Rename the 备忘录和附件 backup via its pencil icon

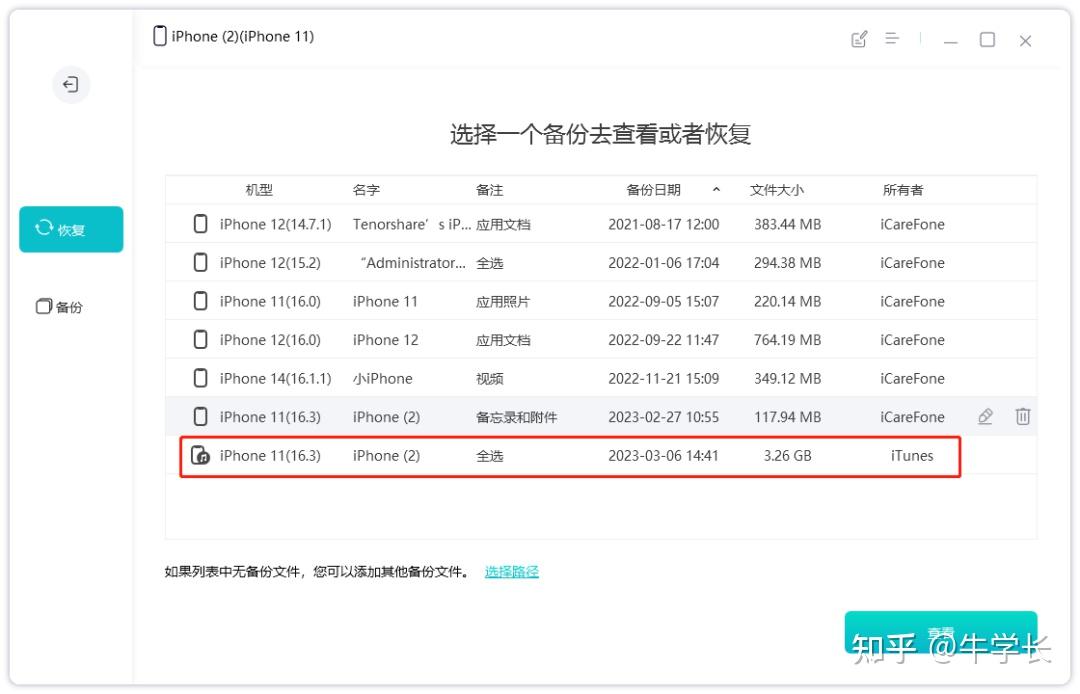986,417
